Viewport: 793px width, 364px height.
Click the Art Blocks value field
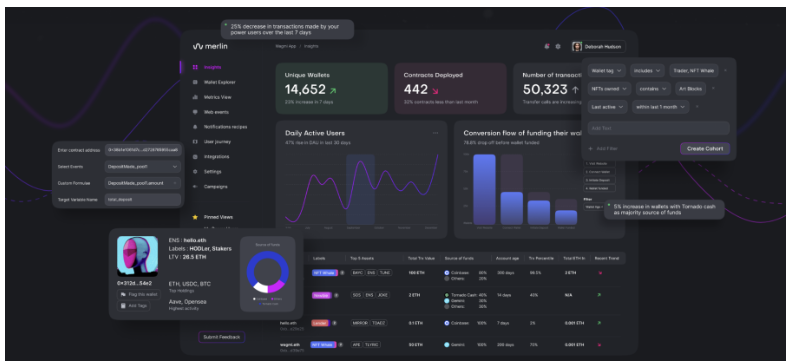point(691,88)
